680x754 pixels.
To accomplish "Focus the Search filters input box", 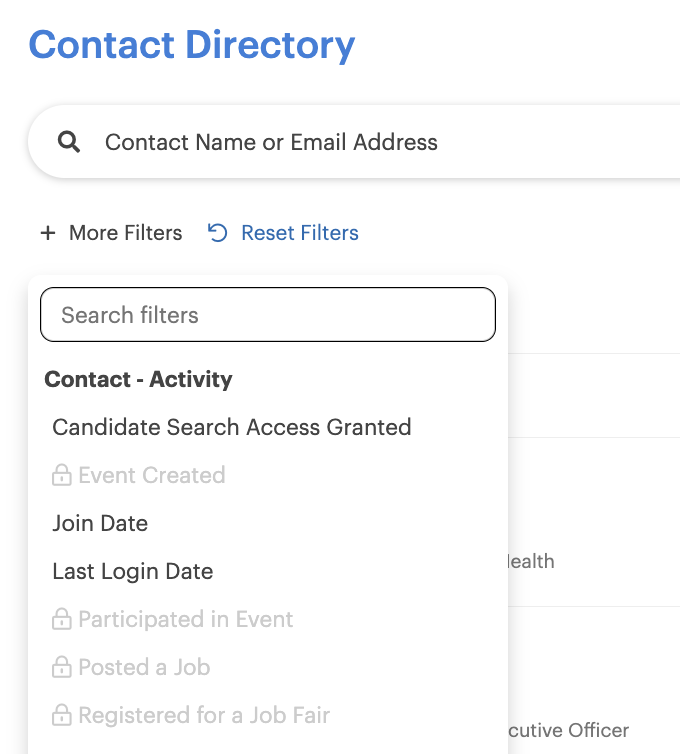I will coord(268,315).
